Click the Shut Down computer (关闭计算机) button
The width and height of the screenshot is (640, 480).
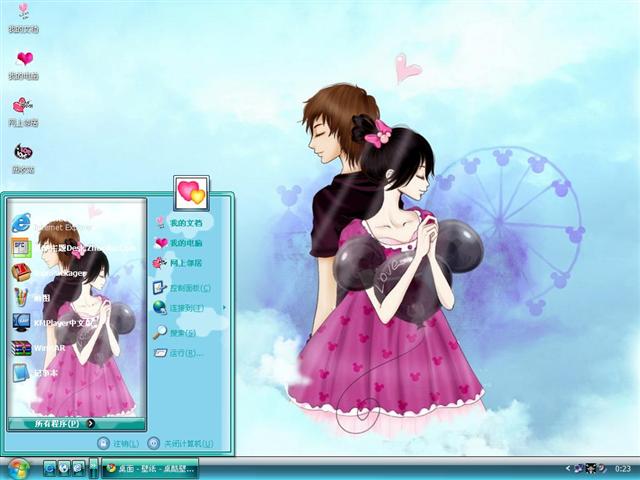point(180,443)
